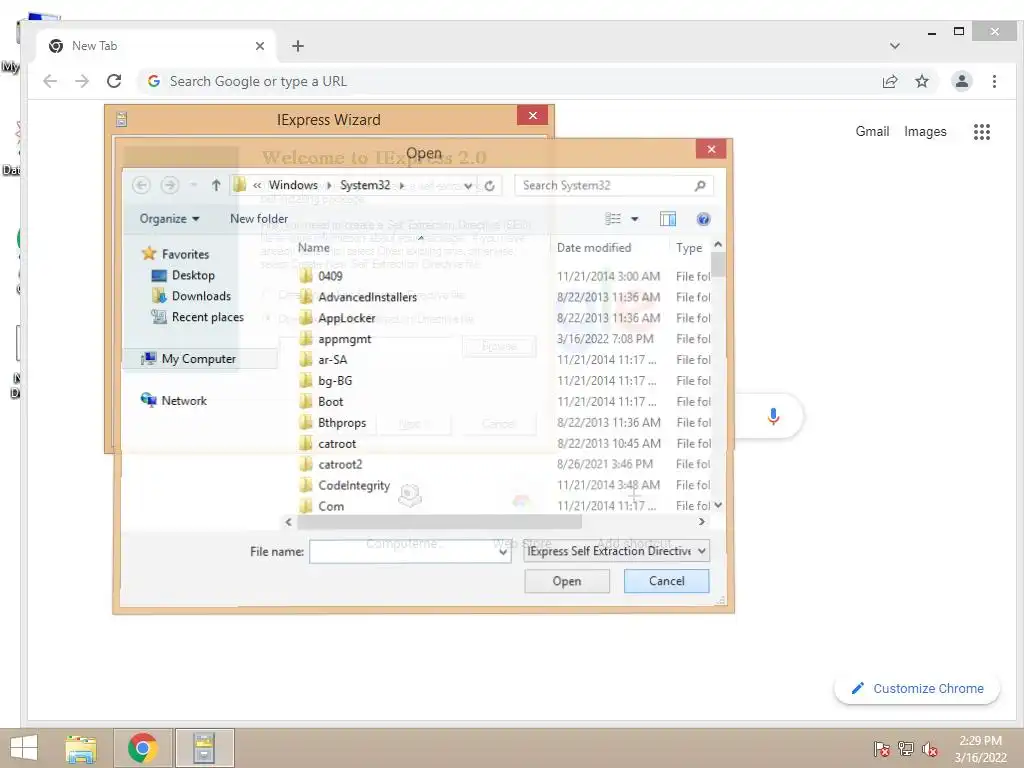Open recent locations dropdown arrow

193,185
